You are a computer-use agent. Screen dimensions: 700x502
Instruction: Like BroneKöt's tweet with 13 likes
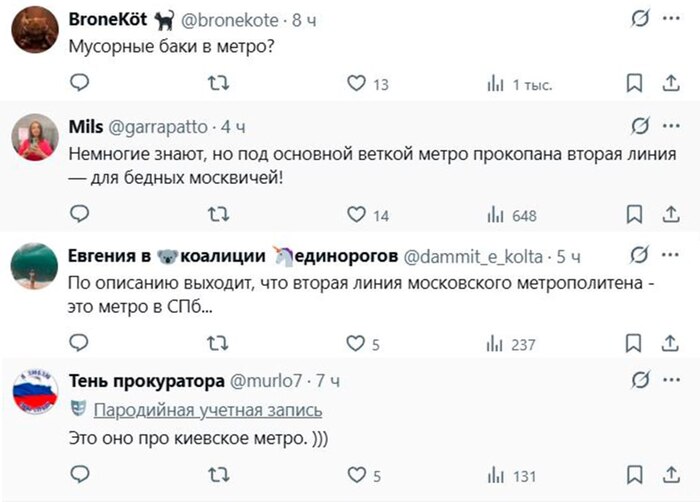[357, 84]
